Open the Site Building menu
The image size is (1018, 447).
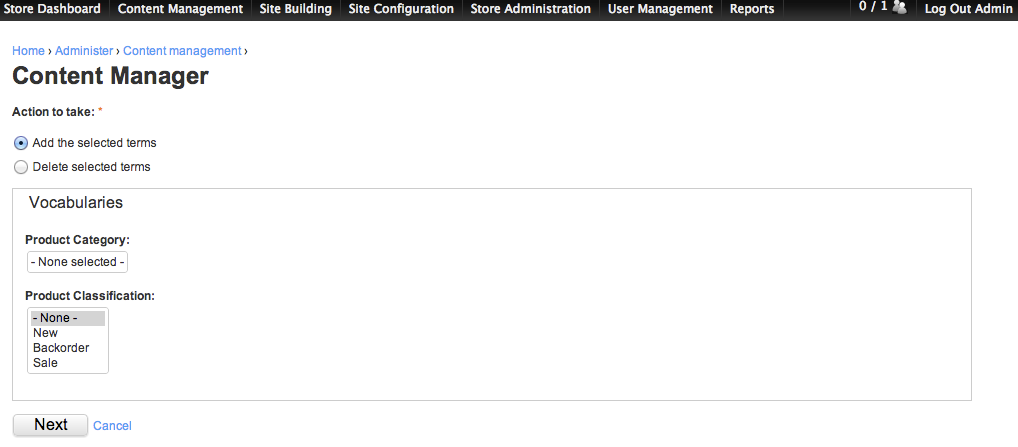[295, 9]
